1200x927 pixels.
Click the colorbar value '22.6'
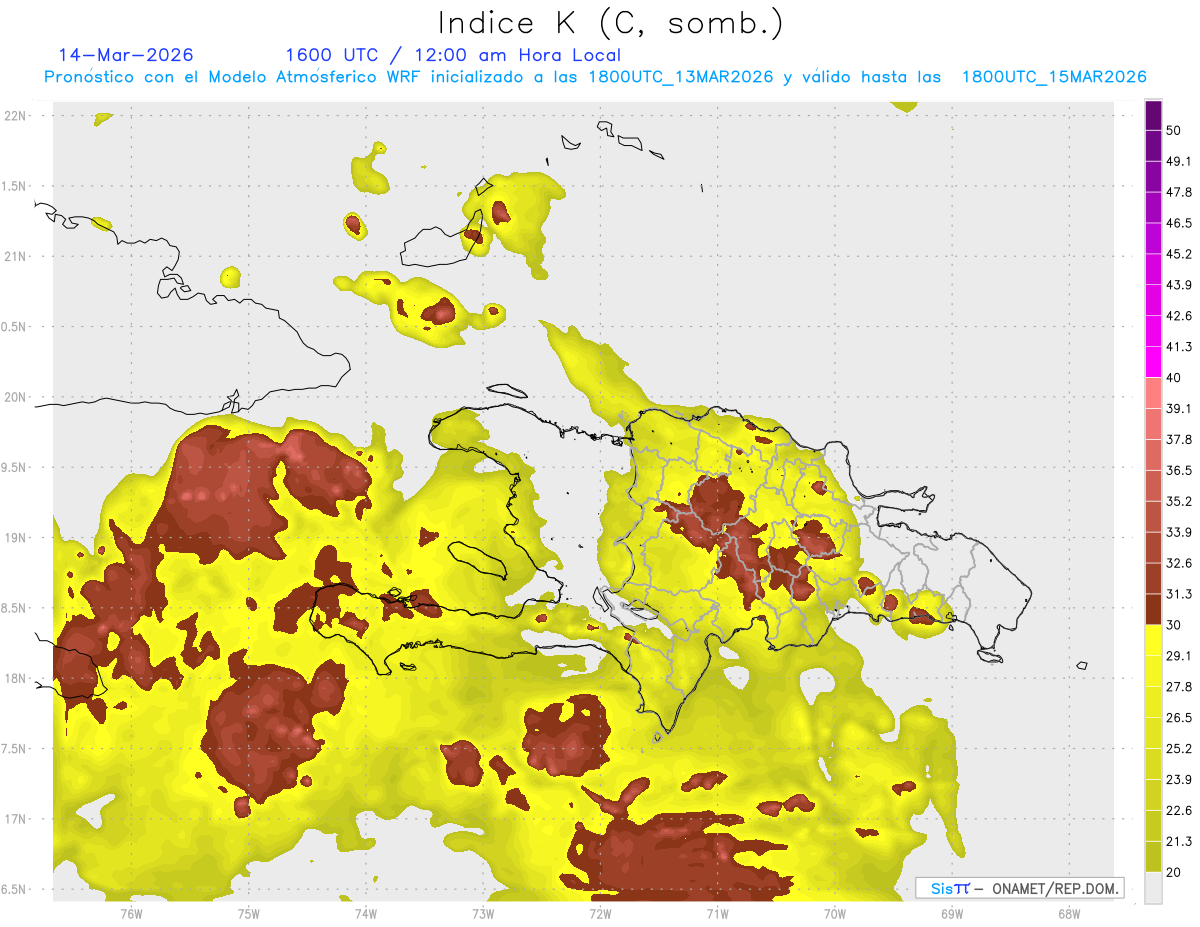(1179, 810)
